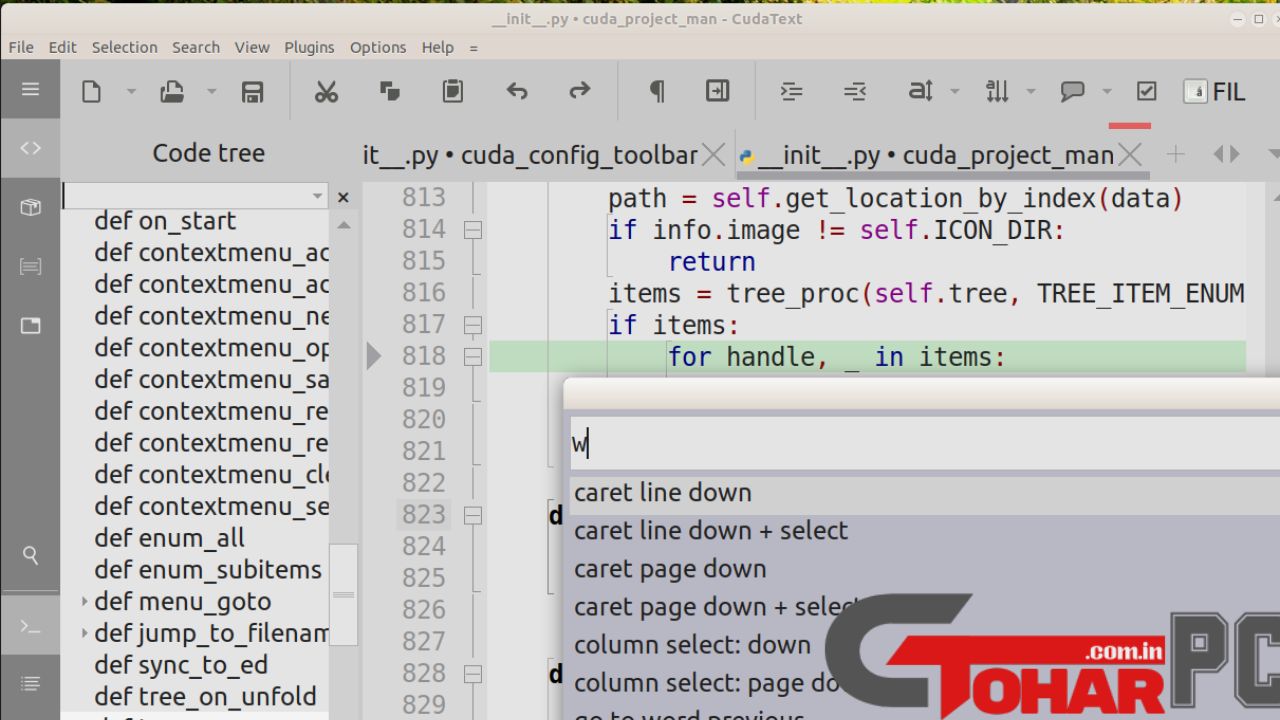1280x720 pixels.
Task: Open the Code tree filter dropdown
Action: click(x=318, y=196)
